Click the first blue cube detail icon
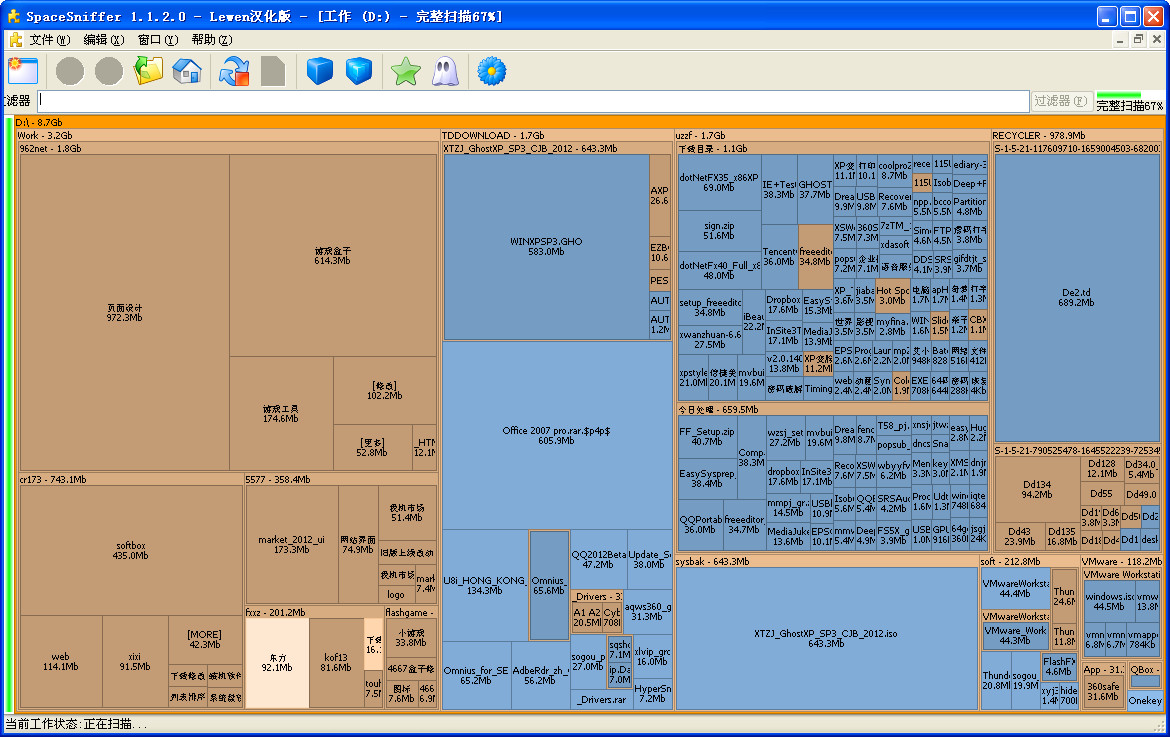Image resolution: width=1170 pixels, height=737 pixels. pyautogui.click(x=320, y=71)
